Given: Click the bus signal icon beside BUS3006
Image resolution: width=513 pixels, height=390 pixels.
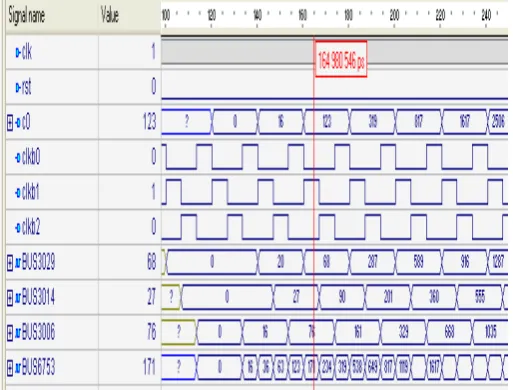Looking at the screenshot, I should 18,332.
